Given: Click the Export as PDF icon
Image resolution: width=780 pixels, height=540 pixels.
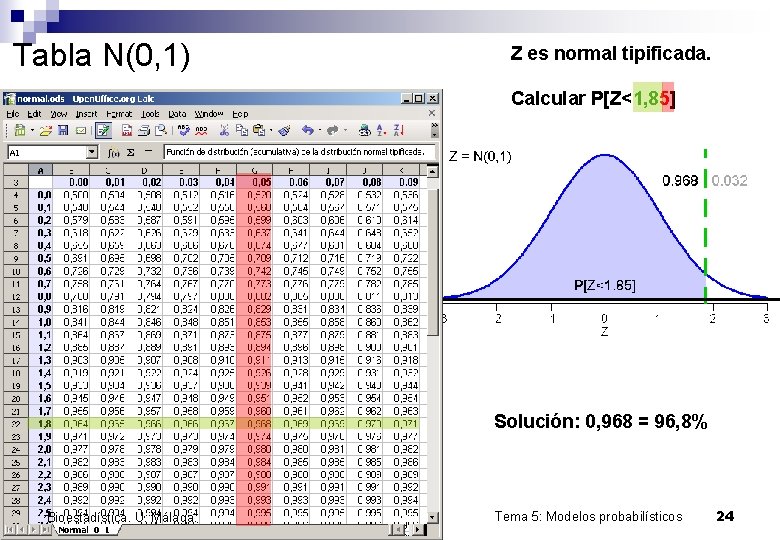Looking at the screenshot, I should [x=127, y=130].
